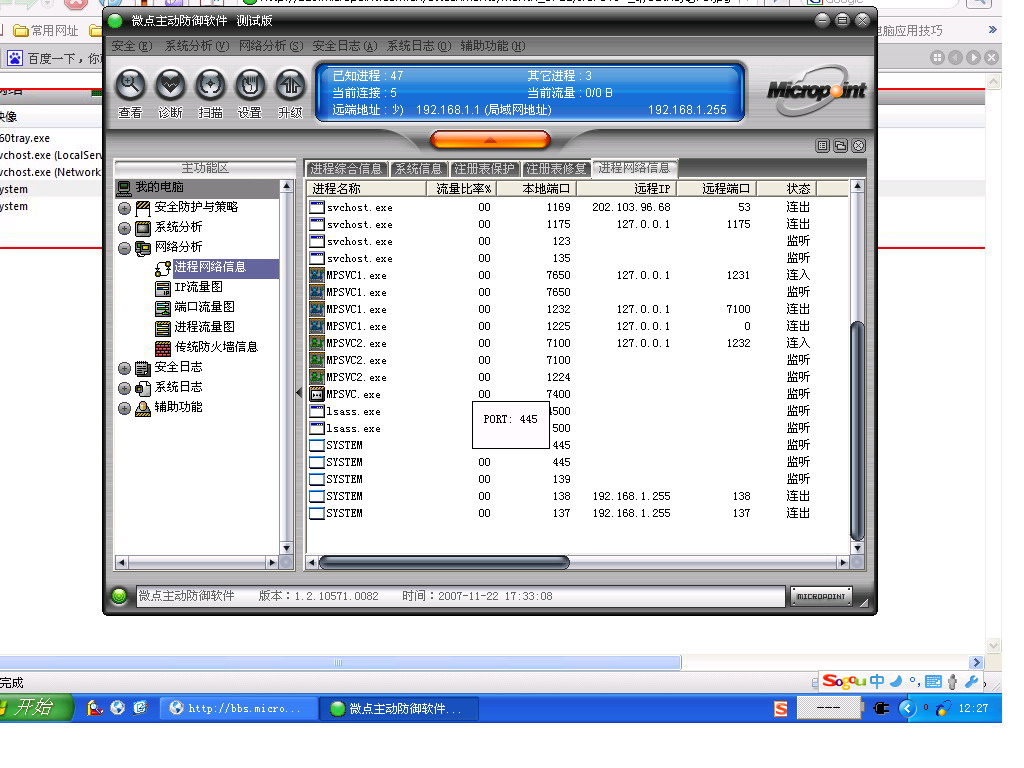The height and width of the screenshot is (768, 1024).
Task: Click the 系统分析 icon in the tree
Action: 143,229
